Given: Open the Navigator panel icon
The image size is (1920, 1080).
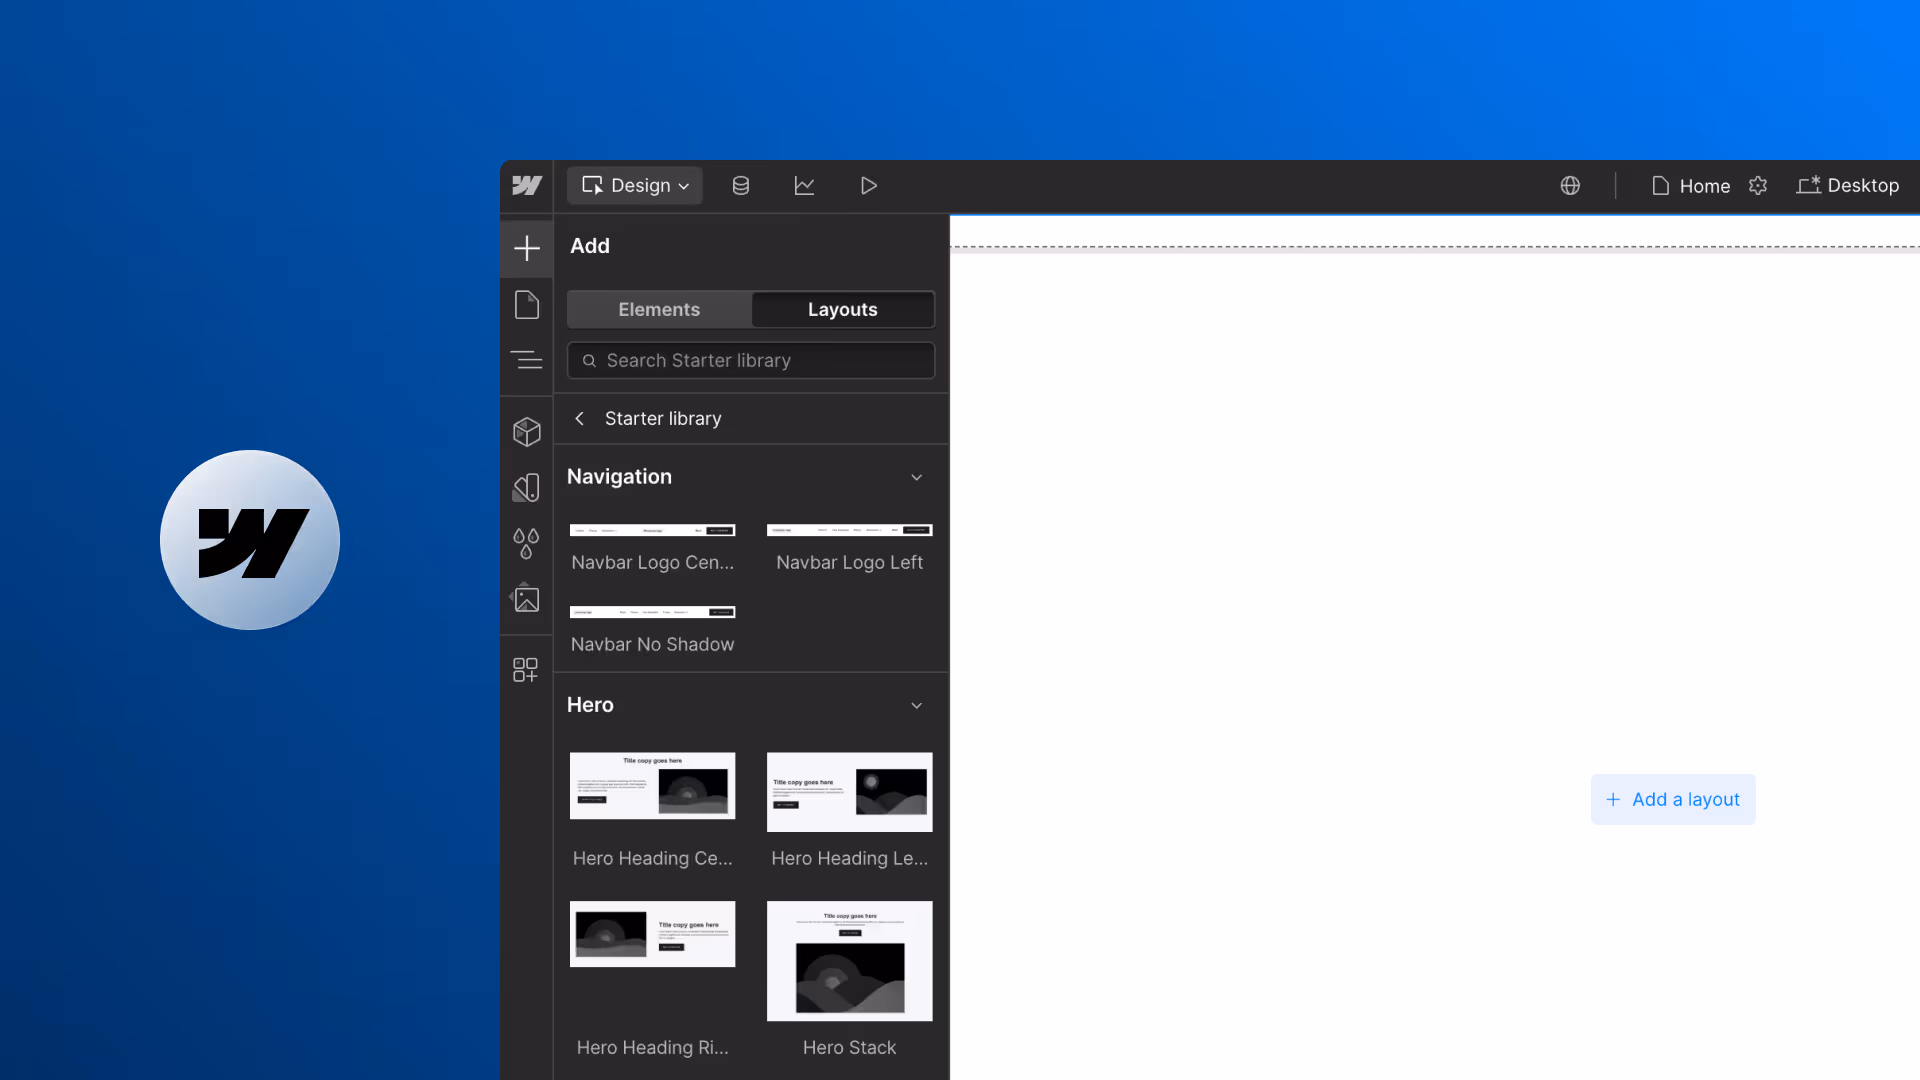Looking at the screenshot, I should pos(527,360).
